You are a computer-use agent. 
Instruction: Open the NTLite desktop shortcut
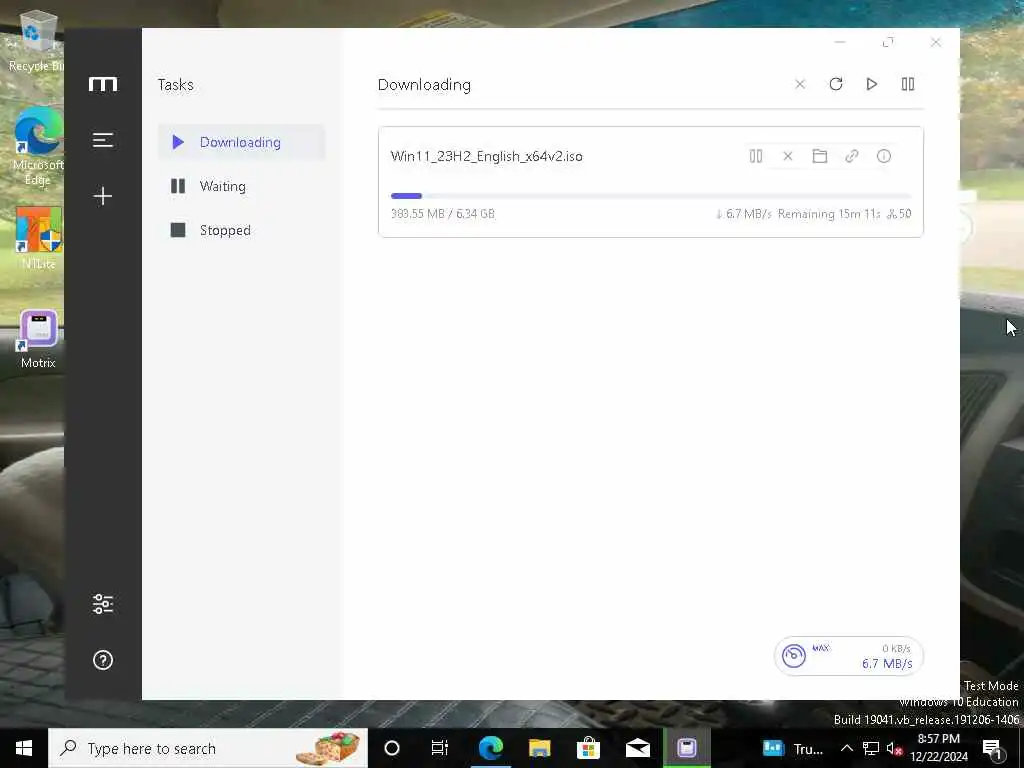tap(38, 238)
